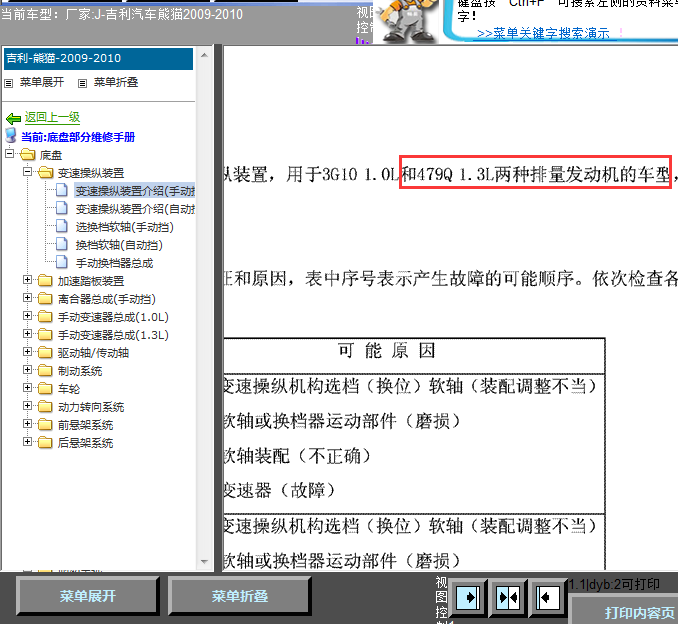The width and height of the screenshot is (678, 628).
Task: Click the 离合器总成(手动挡) folder icon
Action: point(45,299)
